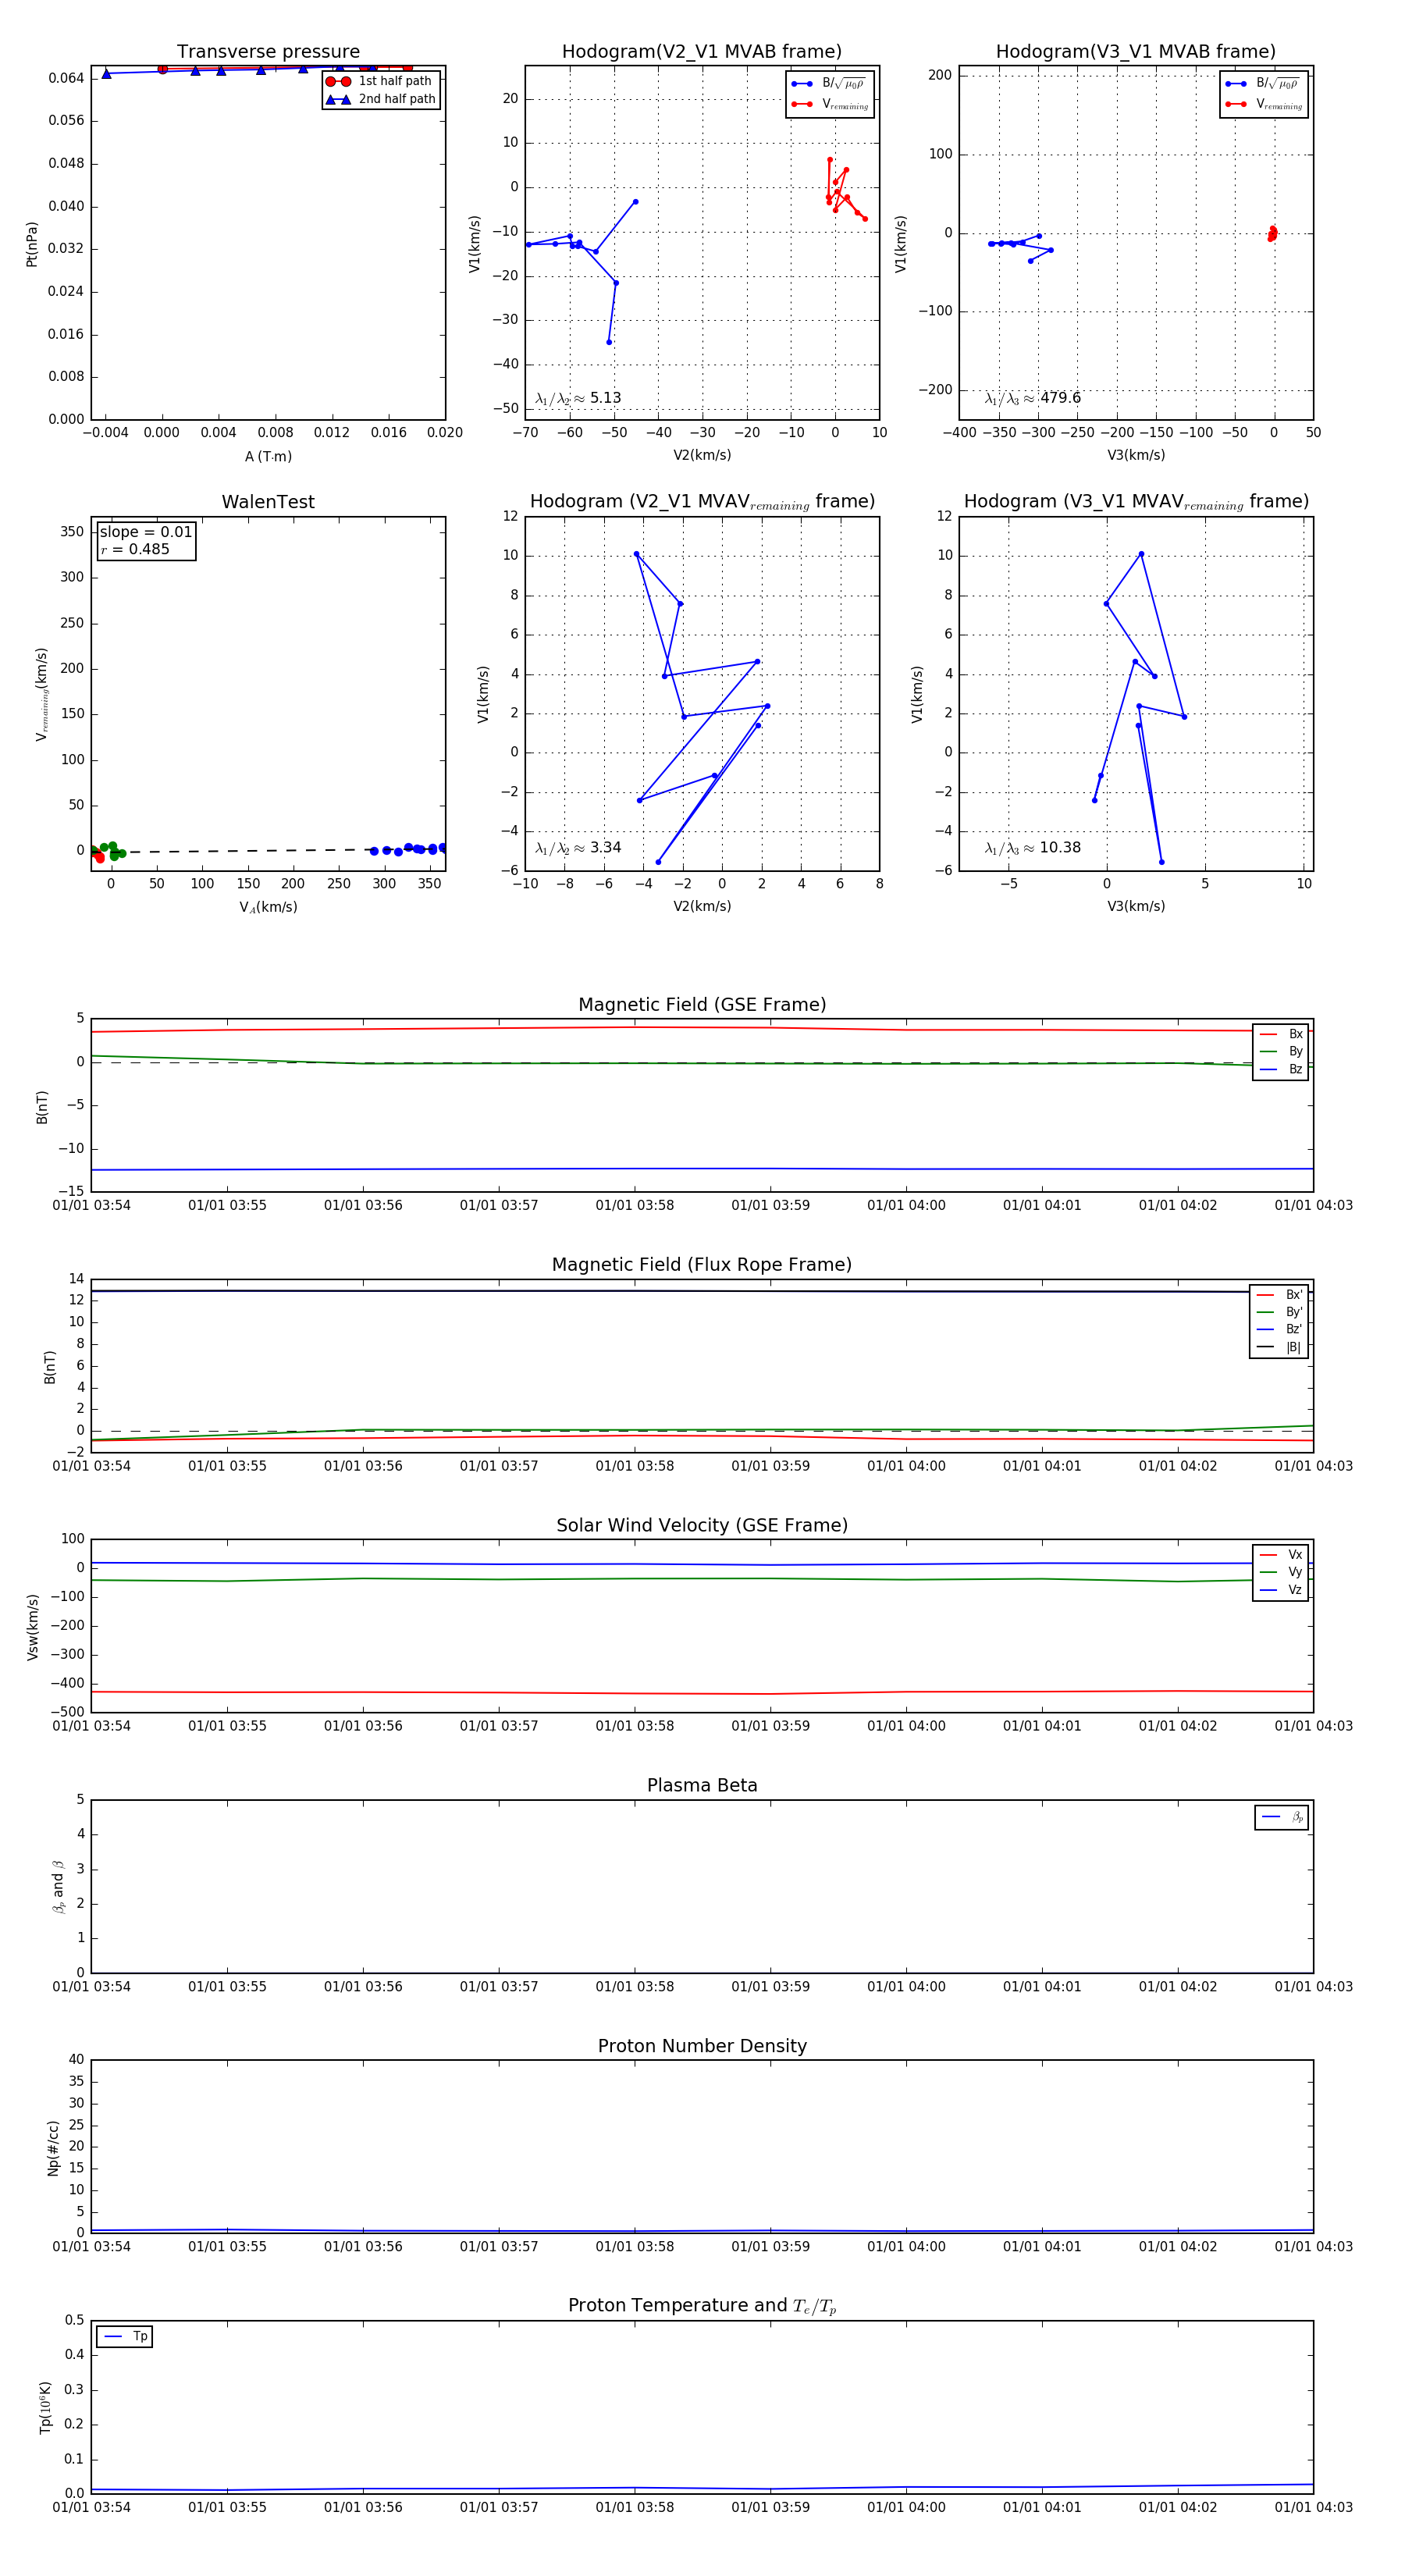
Task: Click the "Hodogram (V2_V1 MVAV remaining frame)" title
Action: click(702, 502)
